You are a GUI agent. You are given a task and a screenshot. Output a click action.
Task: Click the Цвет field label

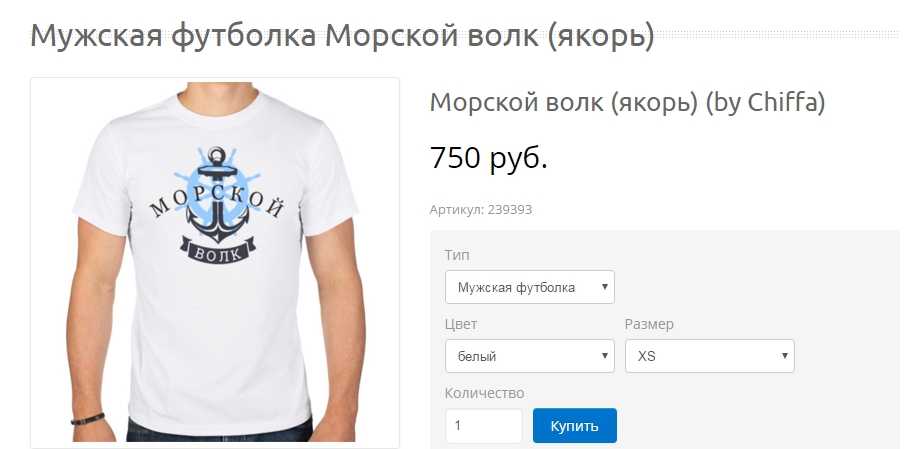(x=461, y=324)
